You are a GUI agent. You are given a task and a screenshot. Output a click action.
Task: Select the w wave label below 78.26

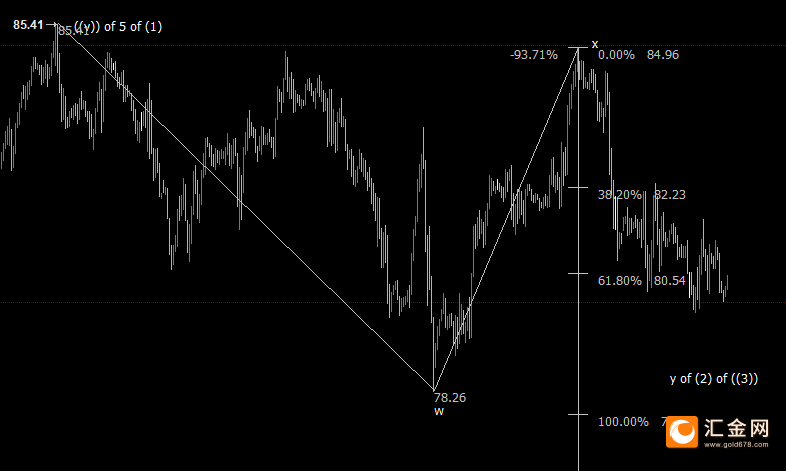[x=439, y=411]
